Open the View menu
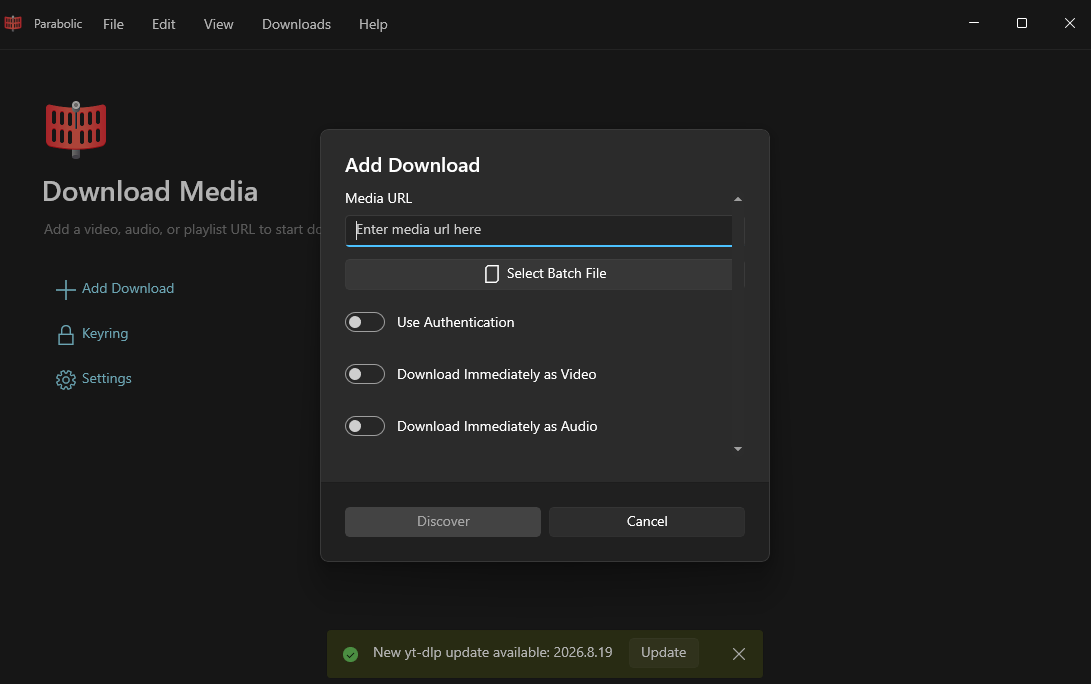Viewport: 1091px width, 684px height. [218, 24]
